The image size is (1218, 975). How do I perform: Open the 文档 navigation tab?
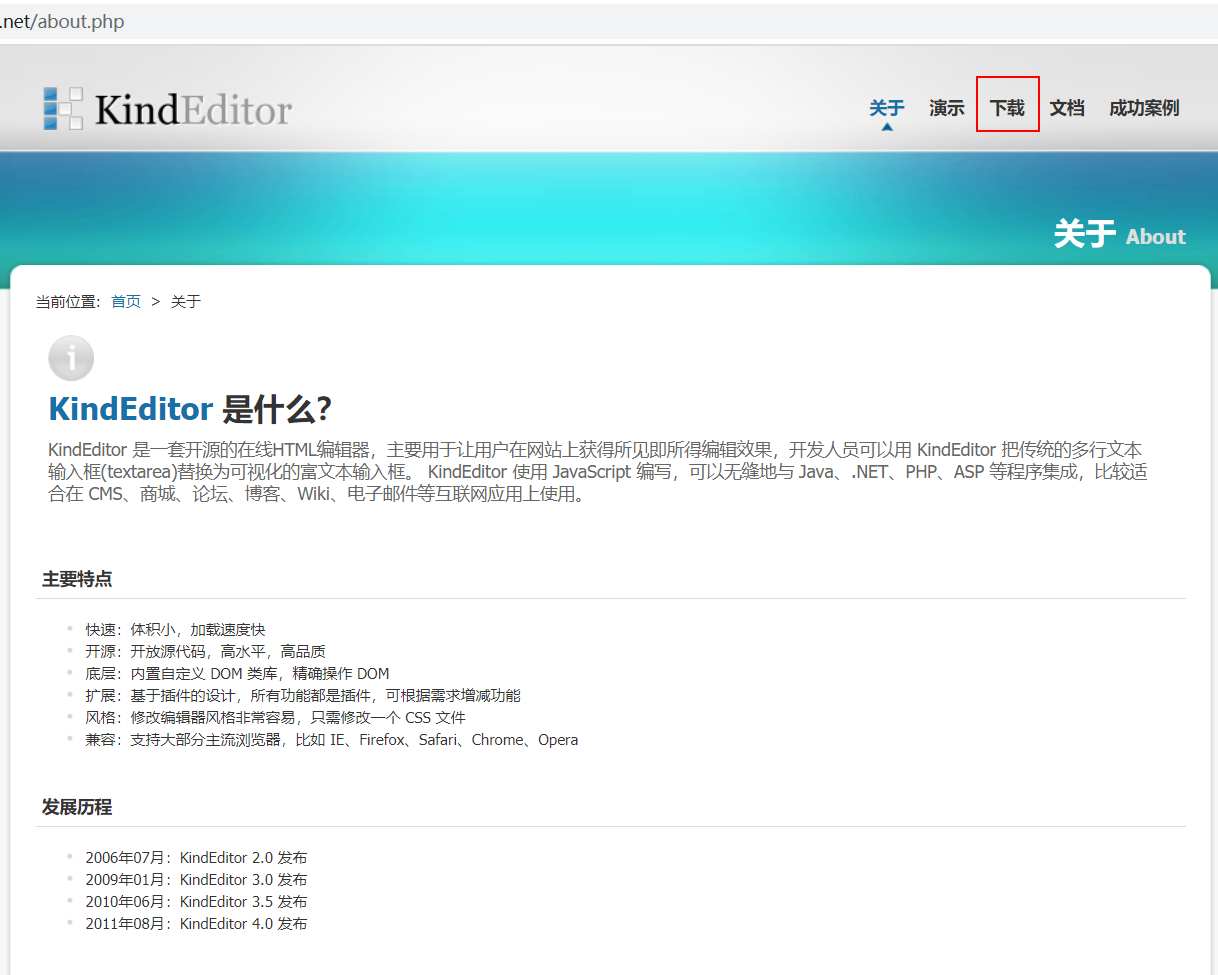[x=1067, y=108]
